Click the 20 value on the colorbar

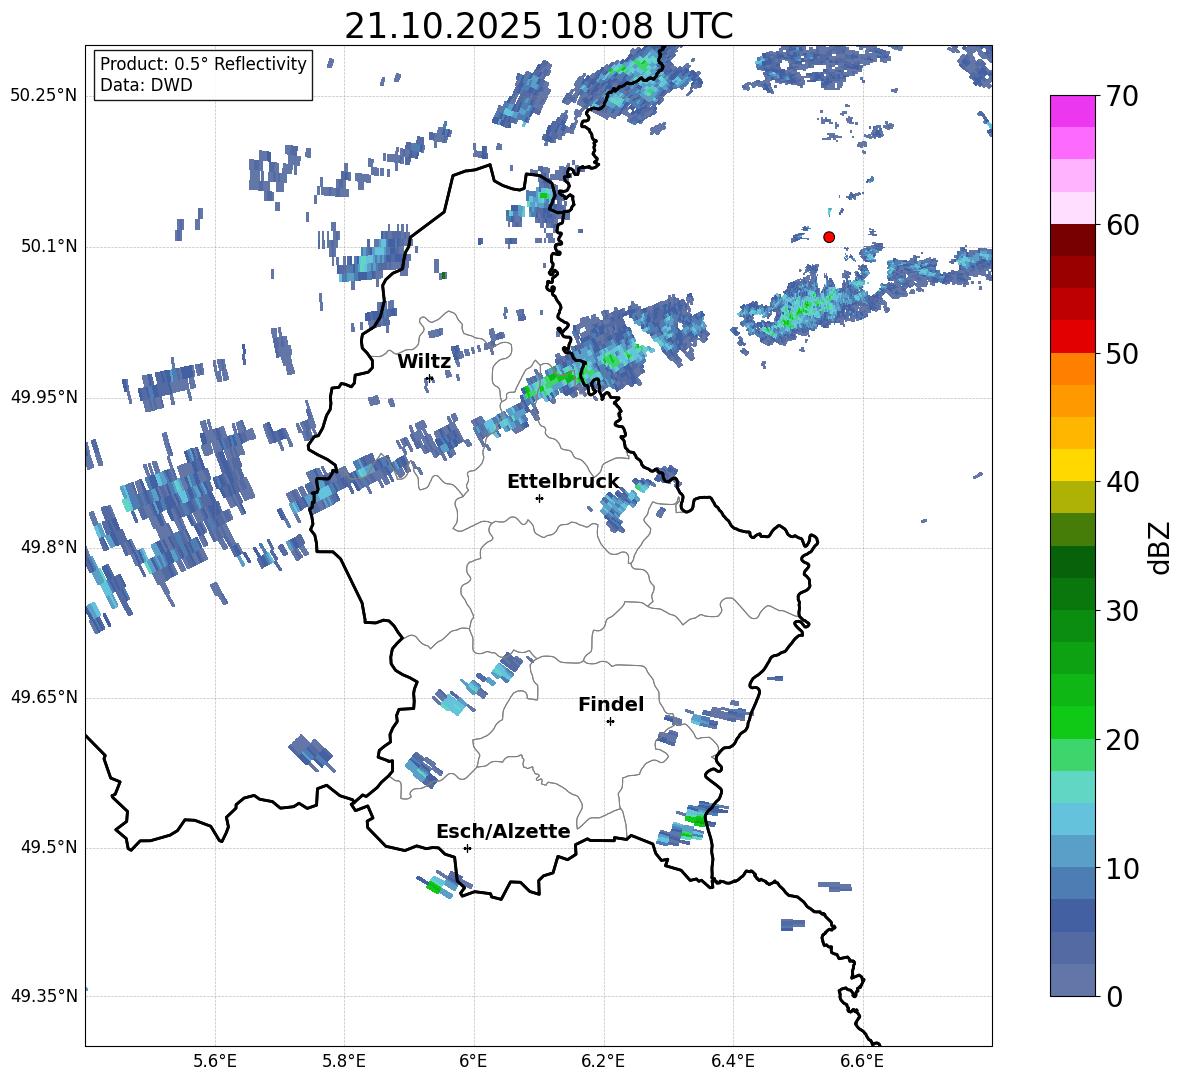coord(1122,740)
